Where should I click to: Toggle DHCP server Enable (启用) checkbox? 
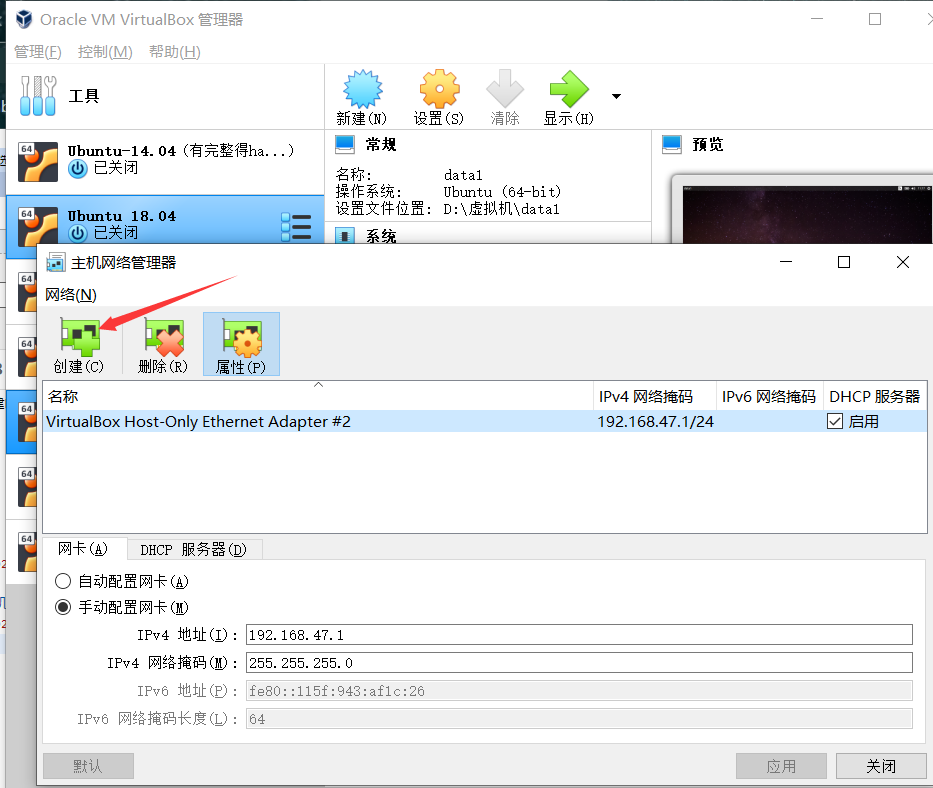coord(835,421)
